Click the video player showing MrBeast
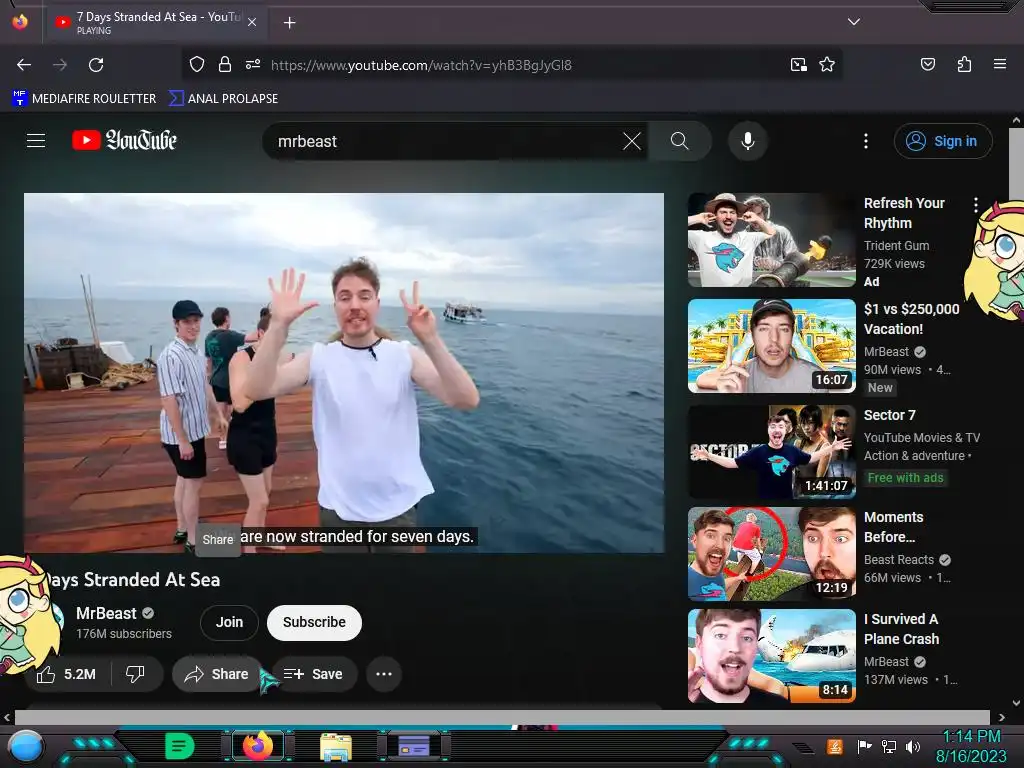 coord(344,373)
